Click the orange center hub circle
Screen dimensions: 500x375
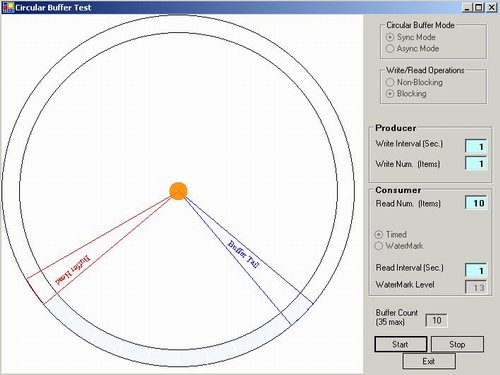click(x=178, y=191)
